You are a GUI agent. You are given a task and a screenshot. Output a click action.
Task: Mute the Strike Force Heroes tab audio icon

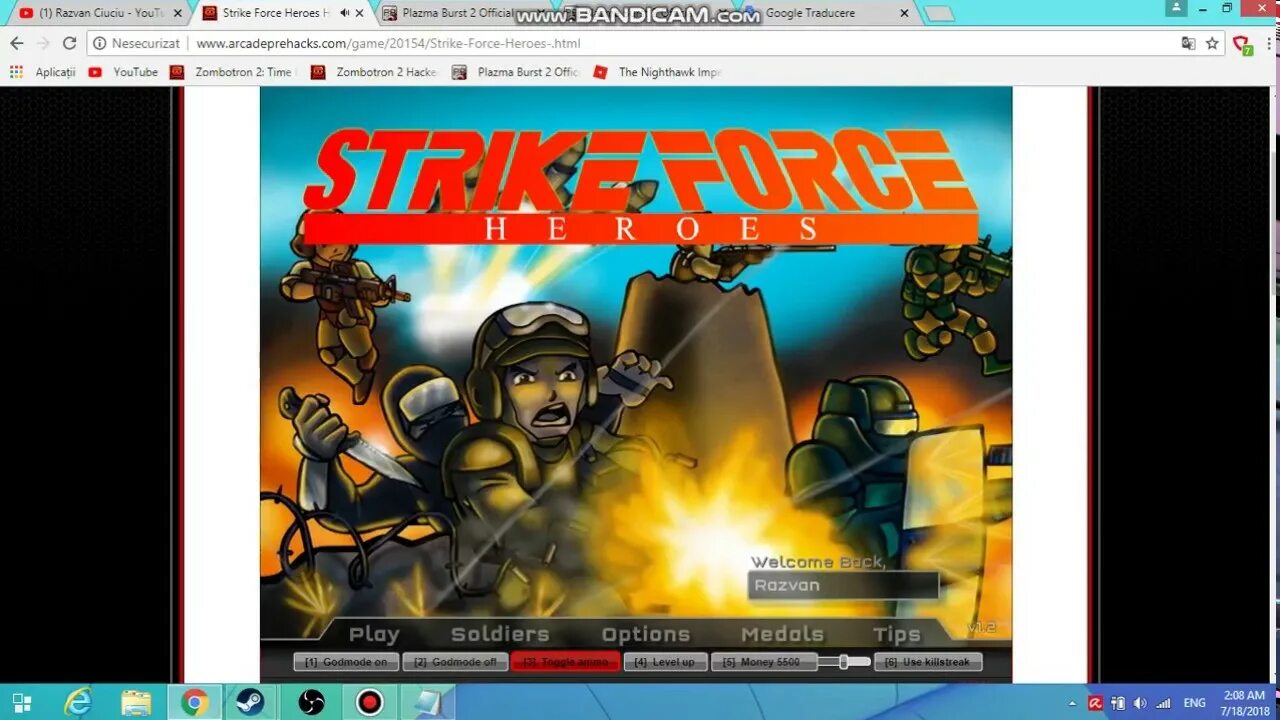tap(345, 13)
